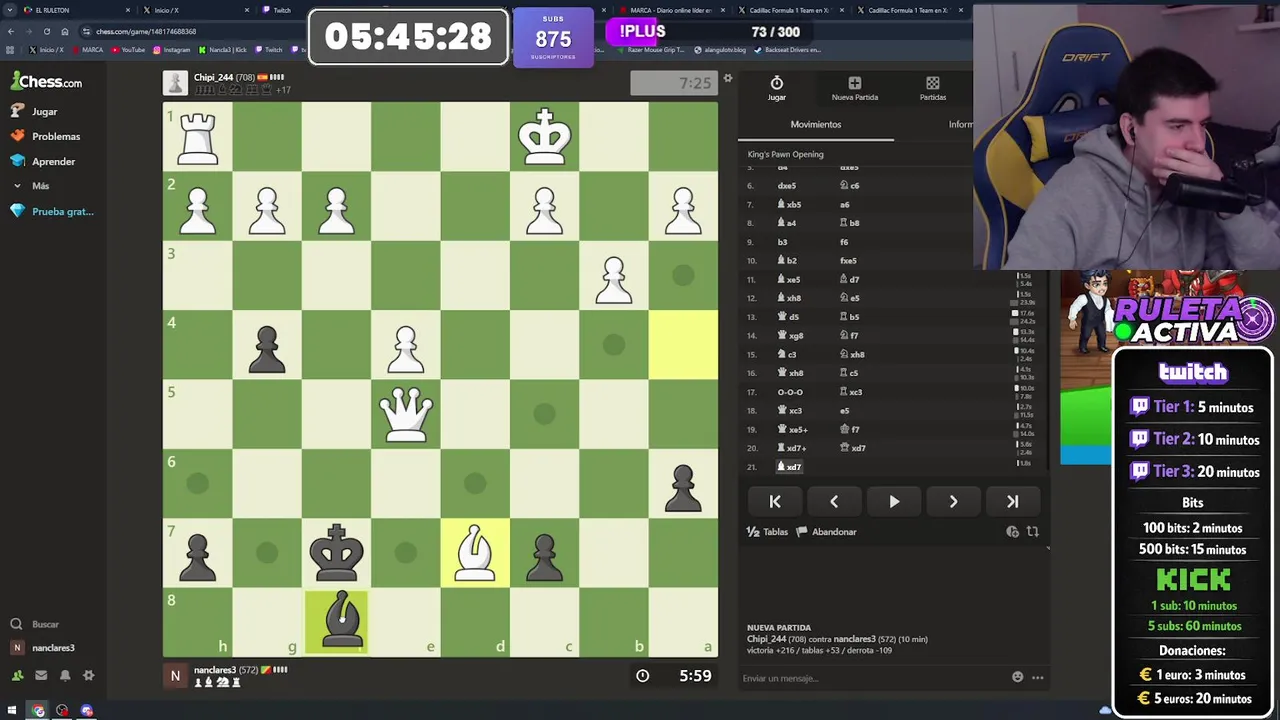The height and width of the screenshot is (720, 1280).
Task: Click the Prueba gratuita diamond link
Action: 52,211
